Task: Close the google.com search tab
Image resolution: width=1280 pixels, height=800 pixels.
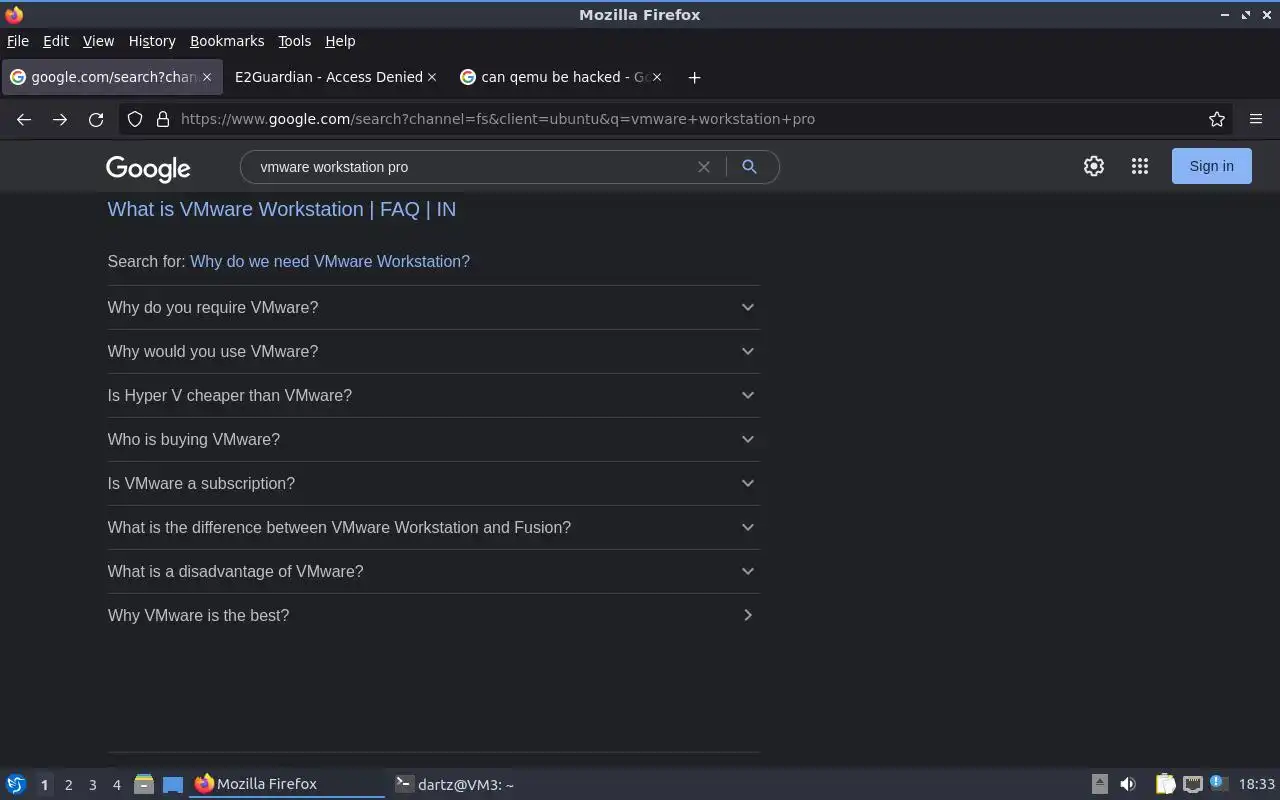Action: coord(207,77)
